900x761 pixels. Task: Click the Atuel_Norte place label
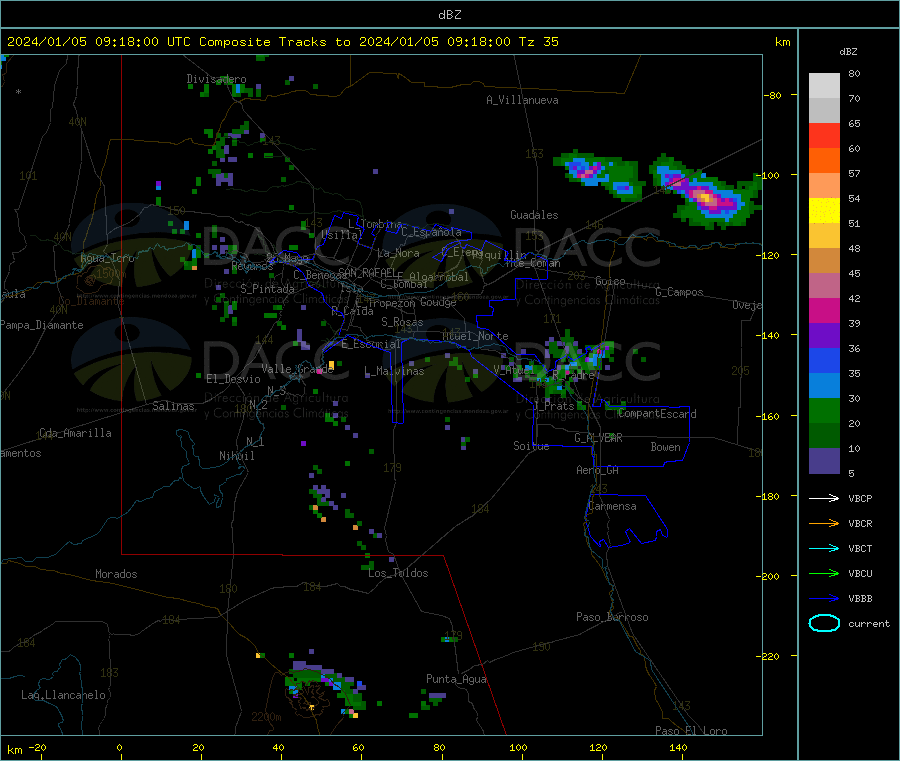click(x=475, y=336)
